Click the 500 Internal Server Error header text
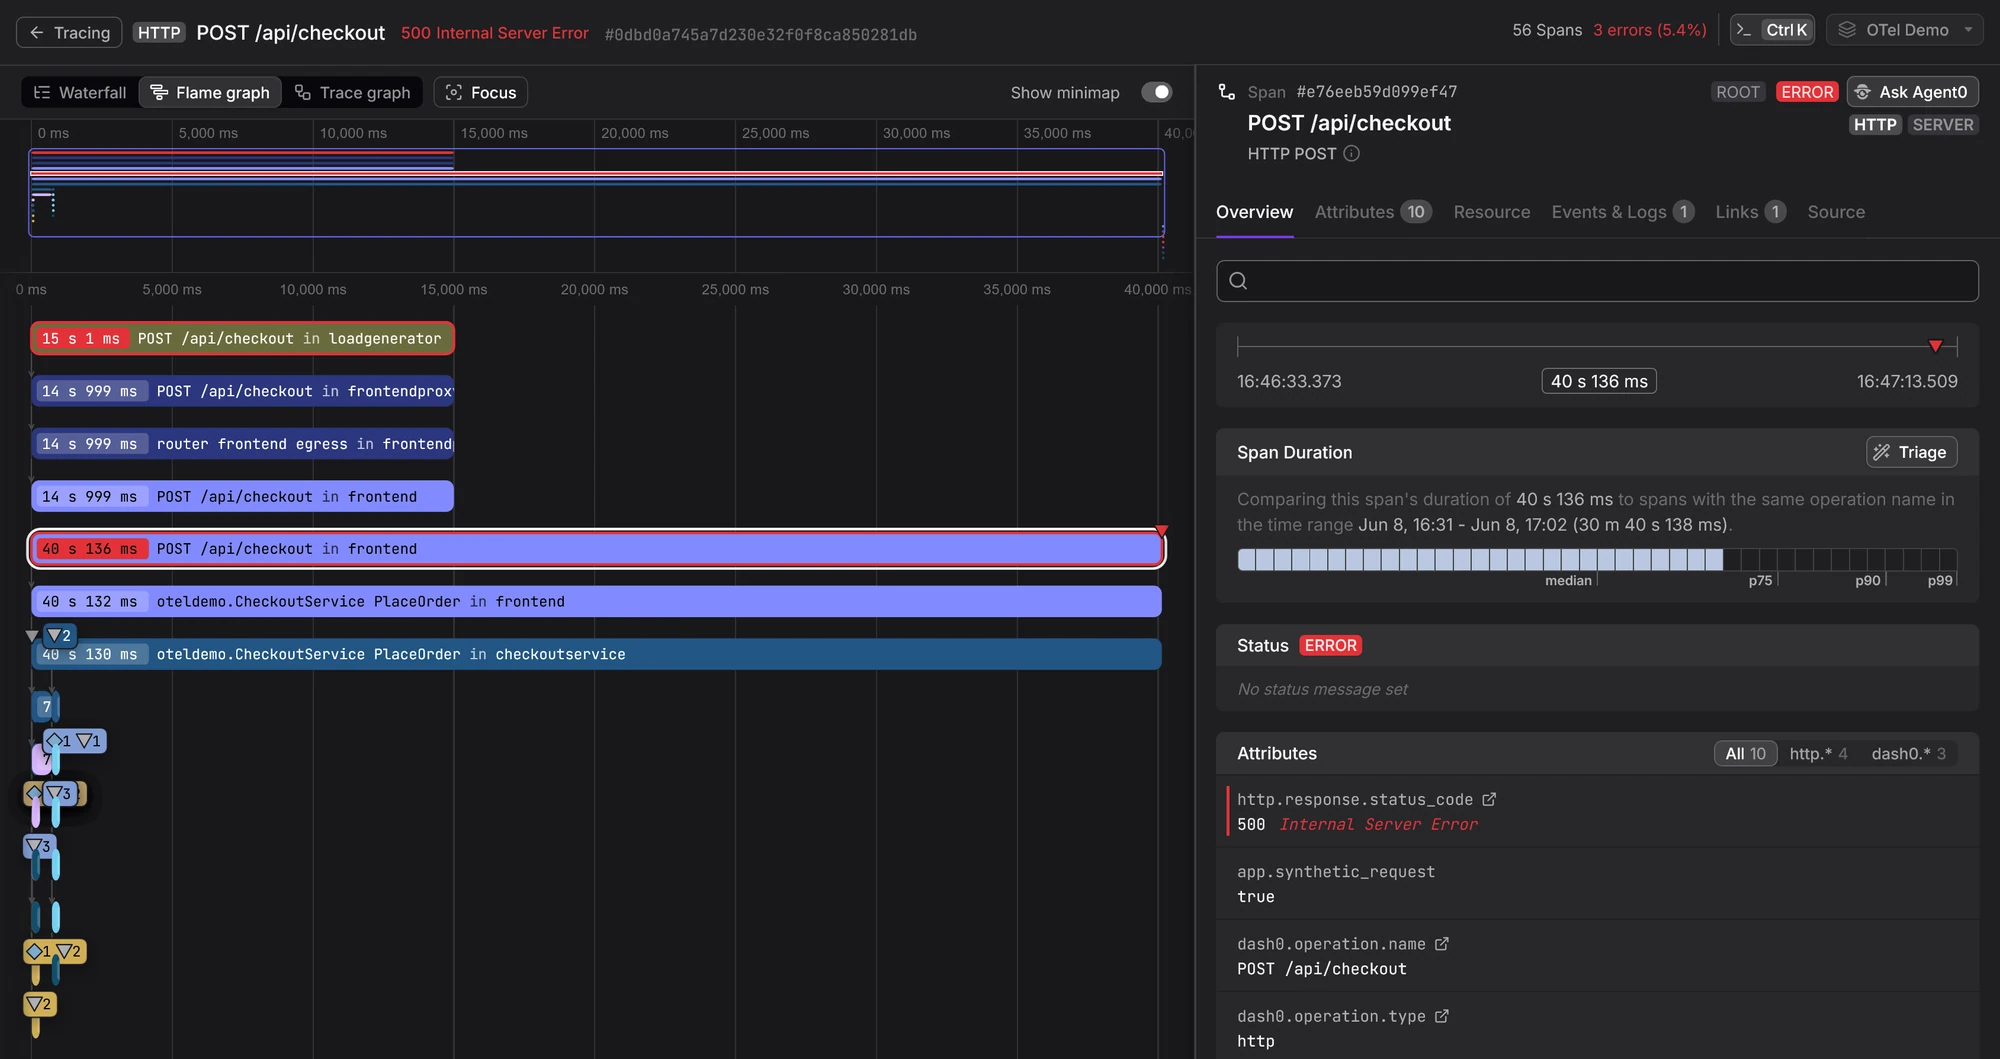Viewport: 2000px width, 1059px height. 495,33
